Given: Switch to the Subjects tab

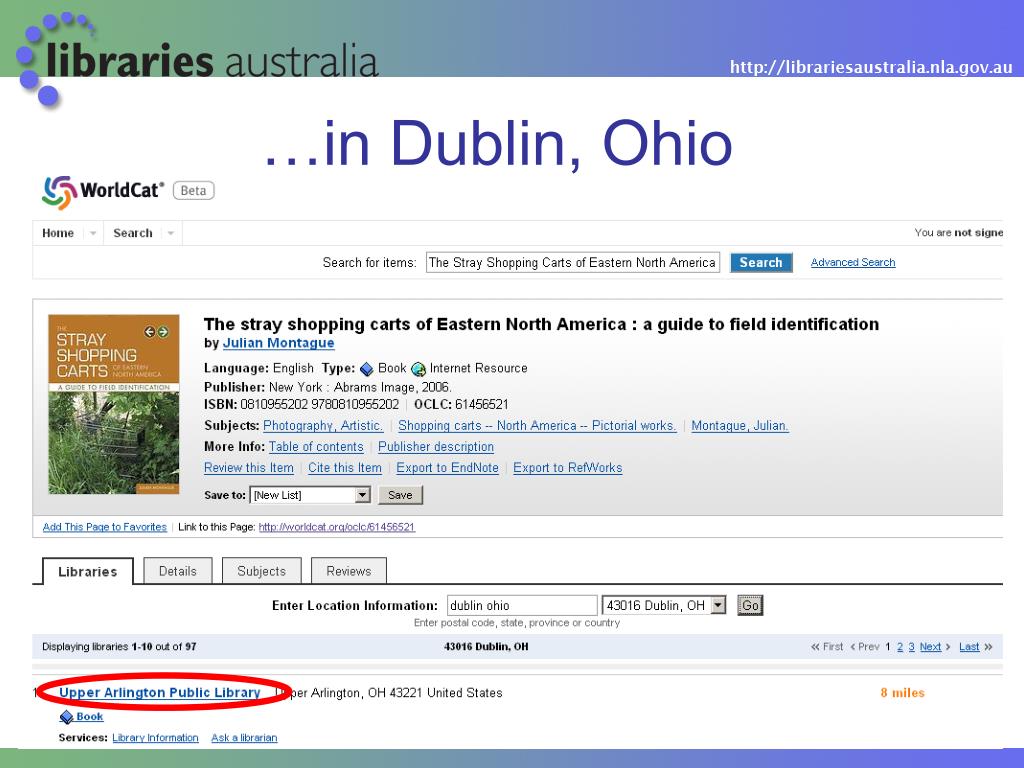Looking at the screenshot, I should point(261,571).
